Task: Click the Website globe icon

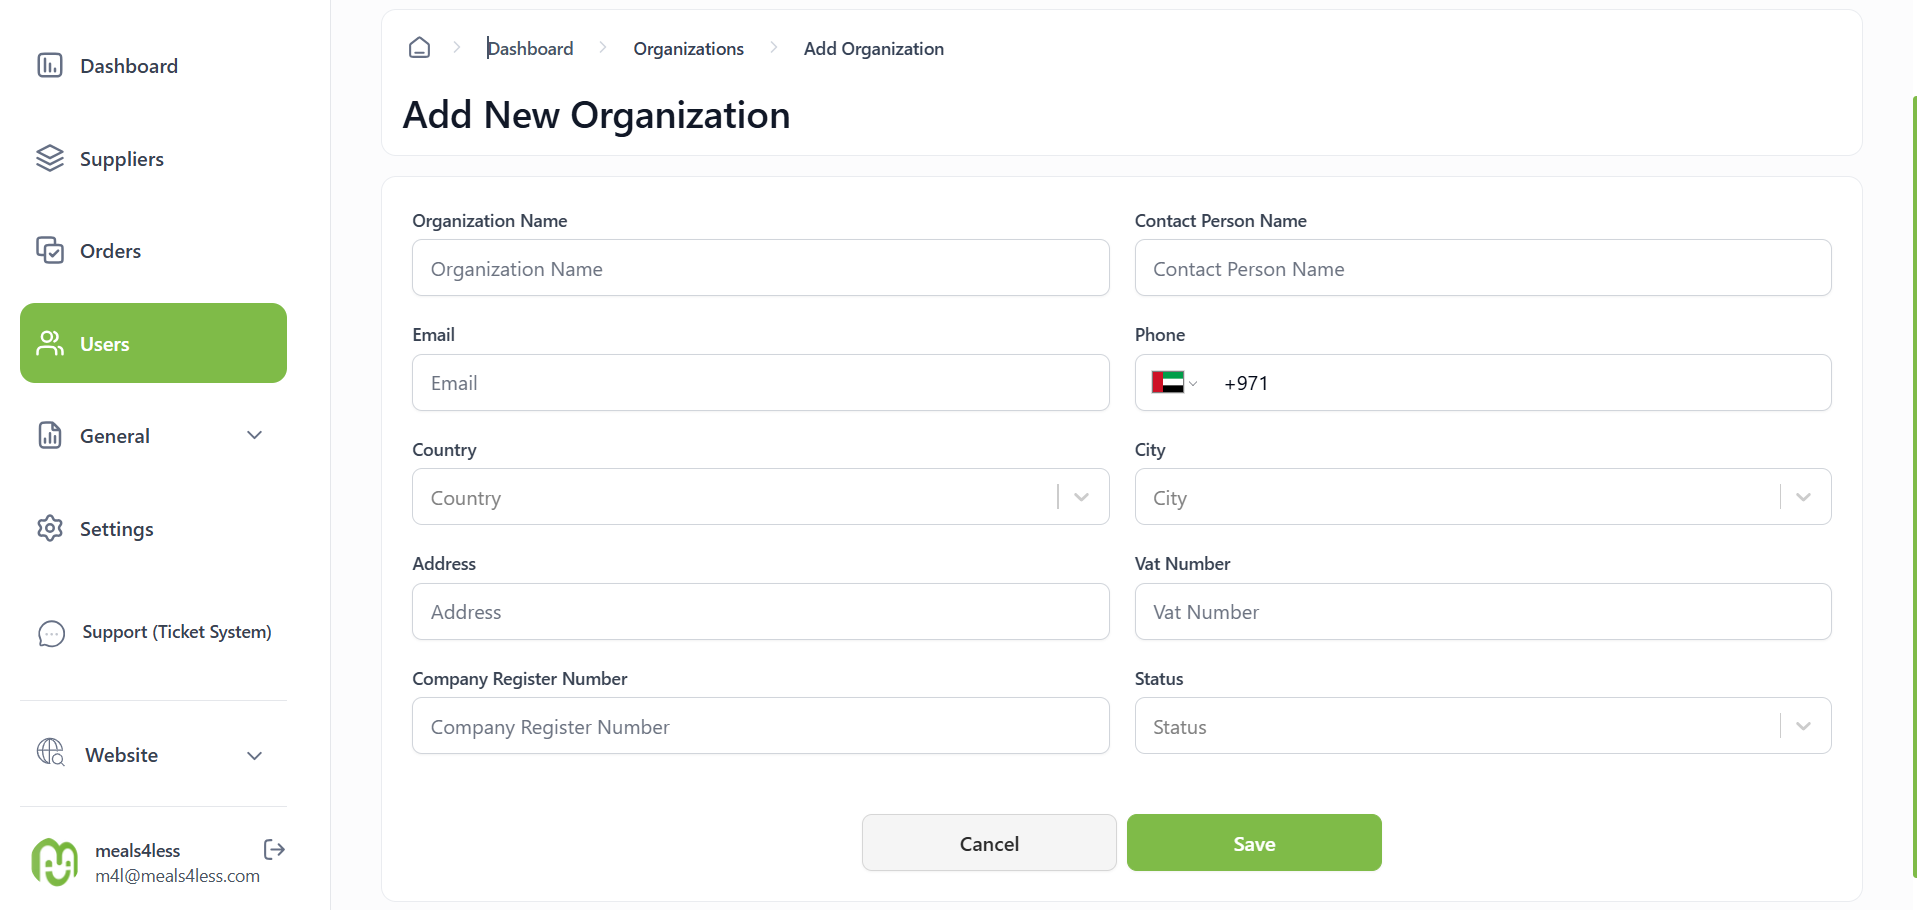Action: click(51, 752)
